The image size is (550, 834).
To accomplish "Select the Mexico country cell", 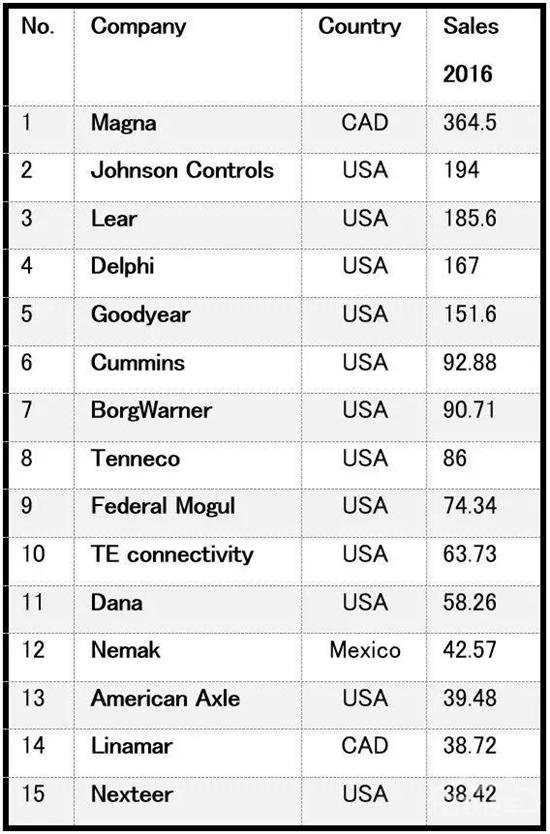I will [x=365, y=650].
